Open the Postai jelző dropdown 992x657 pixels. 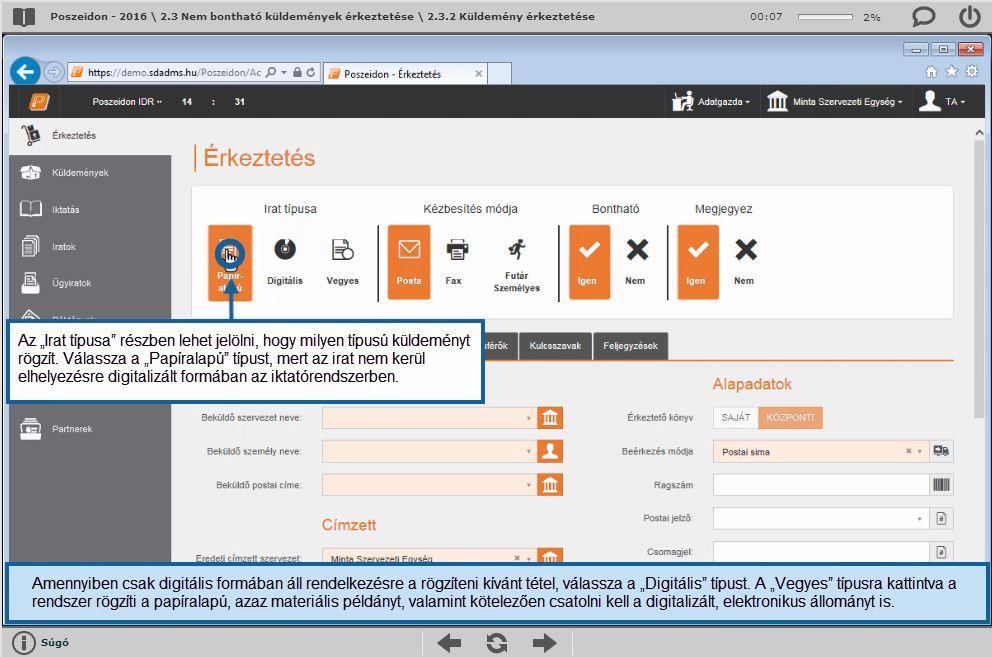[x=920, y=518]
